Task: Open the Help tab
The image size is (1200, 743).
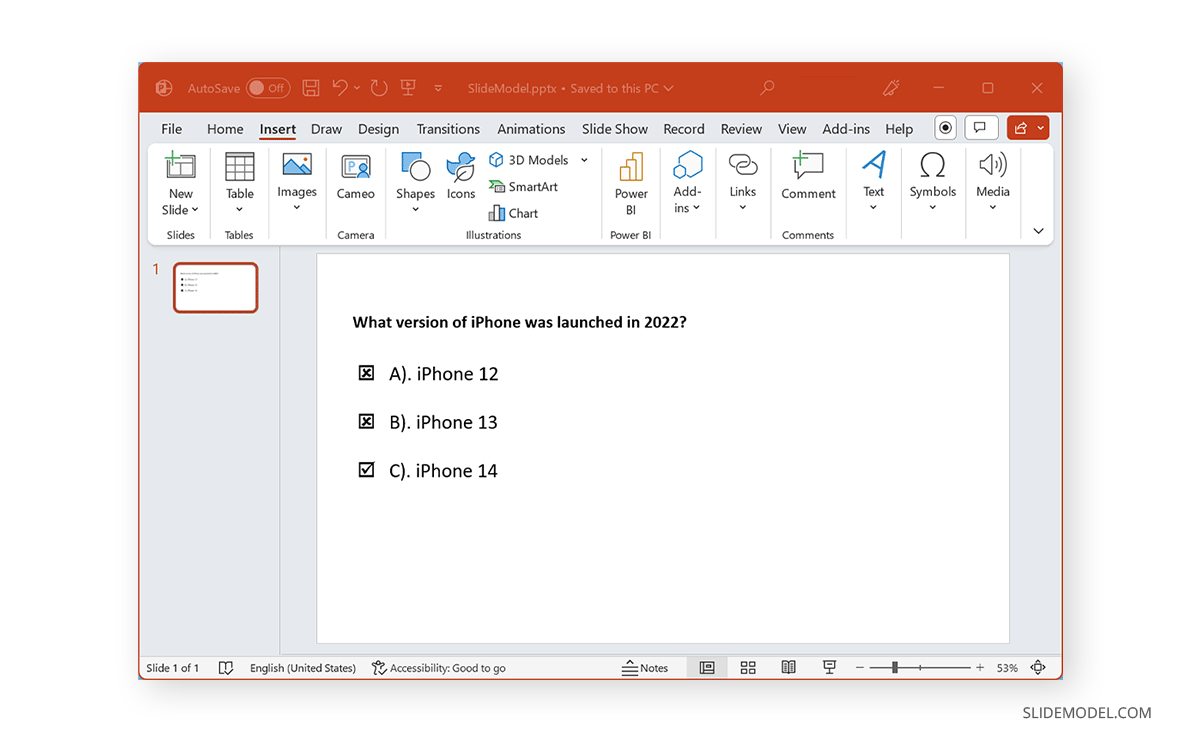Action: [x=899, y=129]
